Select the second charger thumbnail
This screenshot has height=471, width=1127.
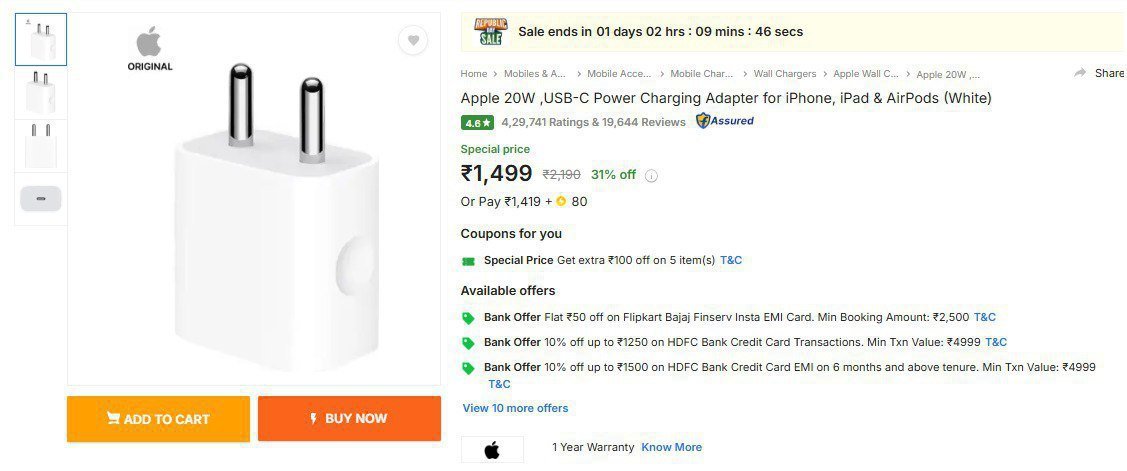click(41, 92)
